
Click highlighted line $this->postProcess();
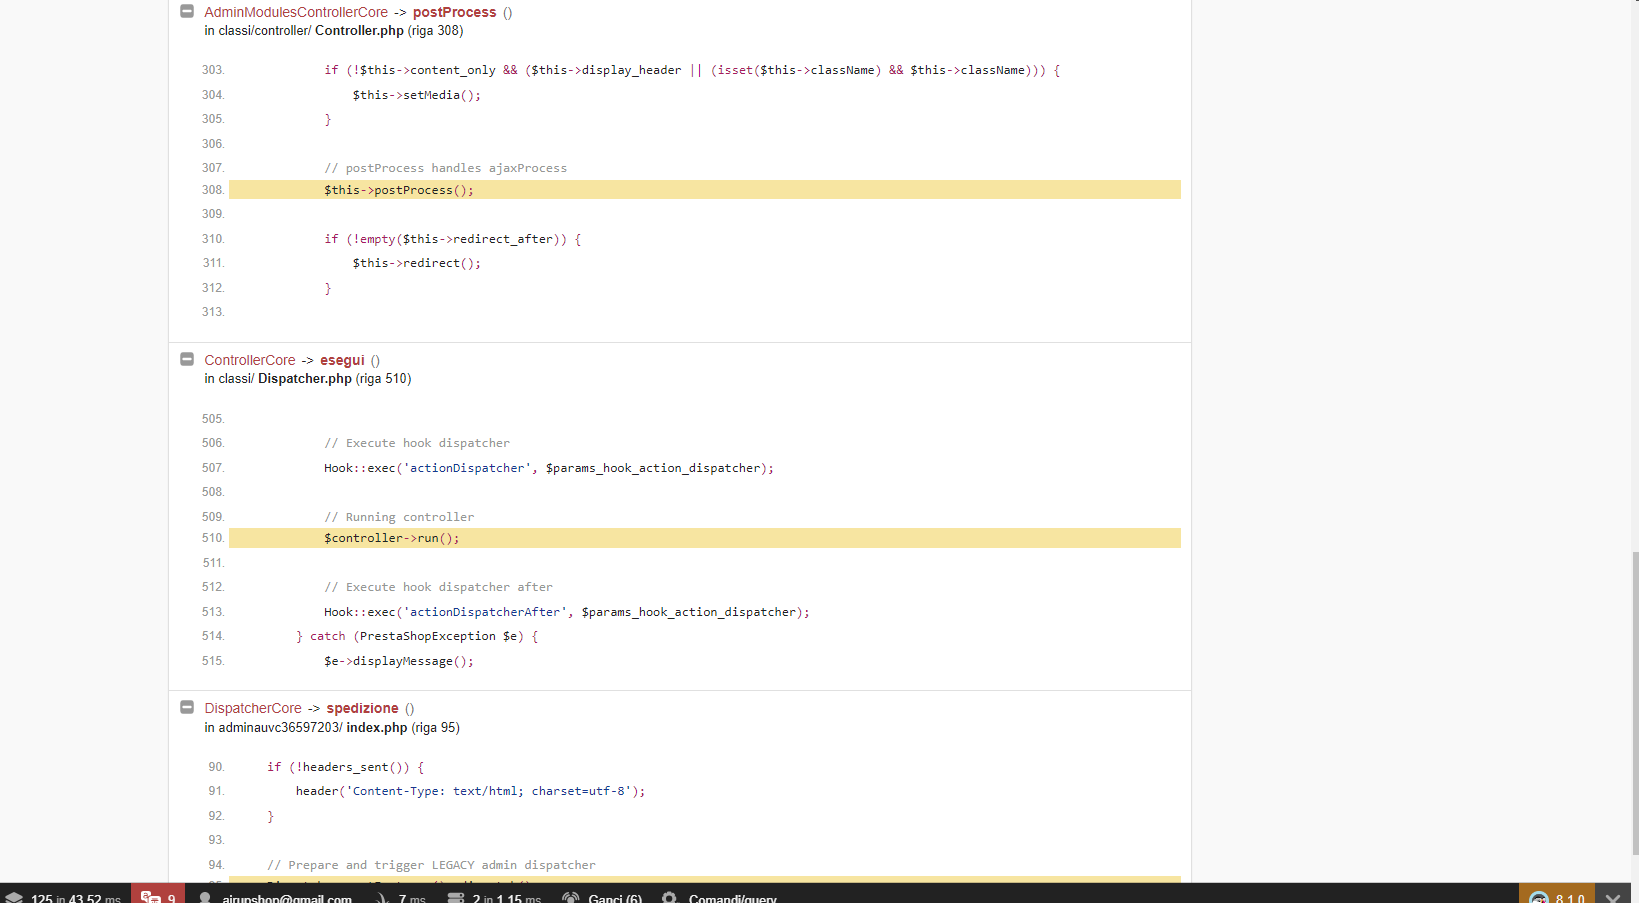coord(704,190)
